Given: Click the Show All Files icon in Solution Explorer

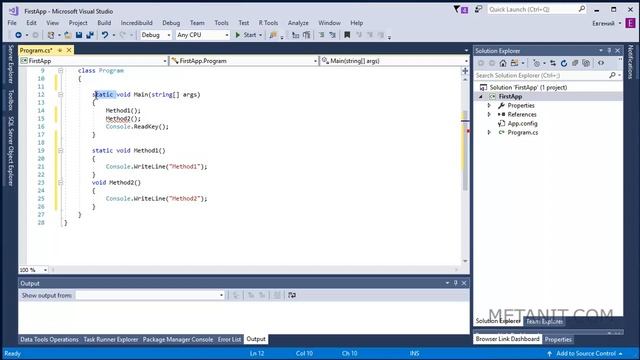Looking at the screenshot, I should (x=586, y=63).
